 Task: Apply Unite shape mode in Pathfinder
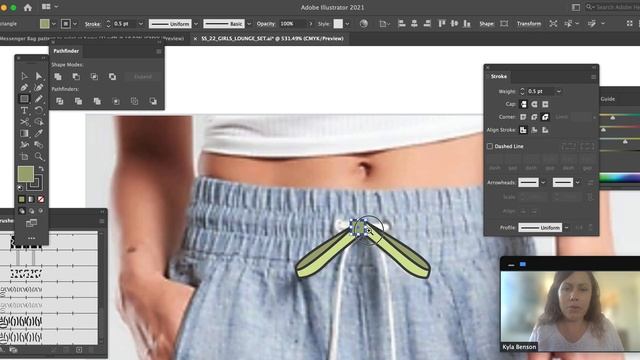pyautogui.click(x=58, y=77)
